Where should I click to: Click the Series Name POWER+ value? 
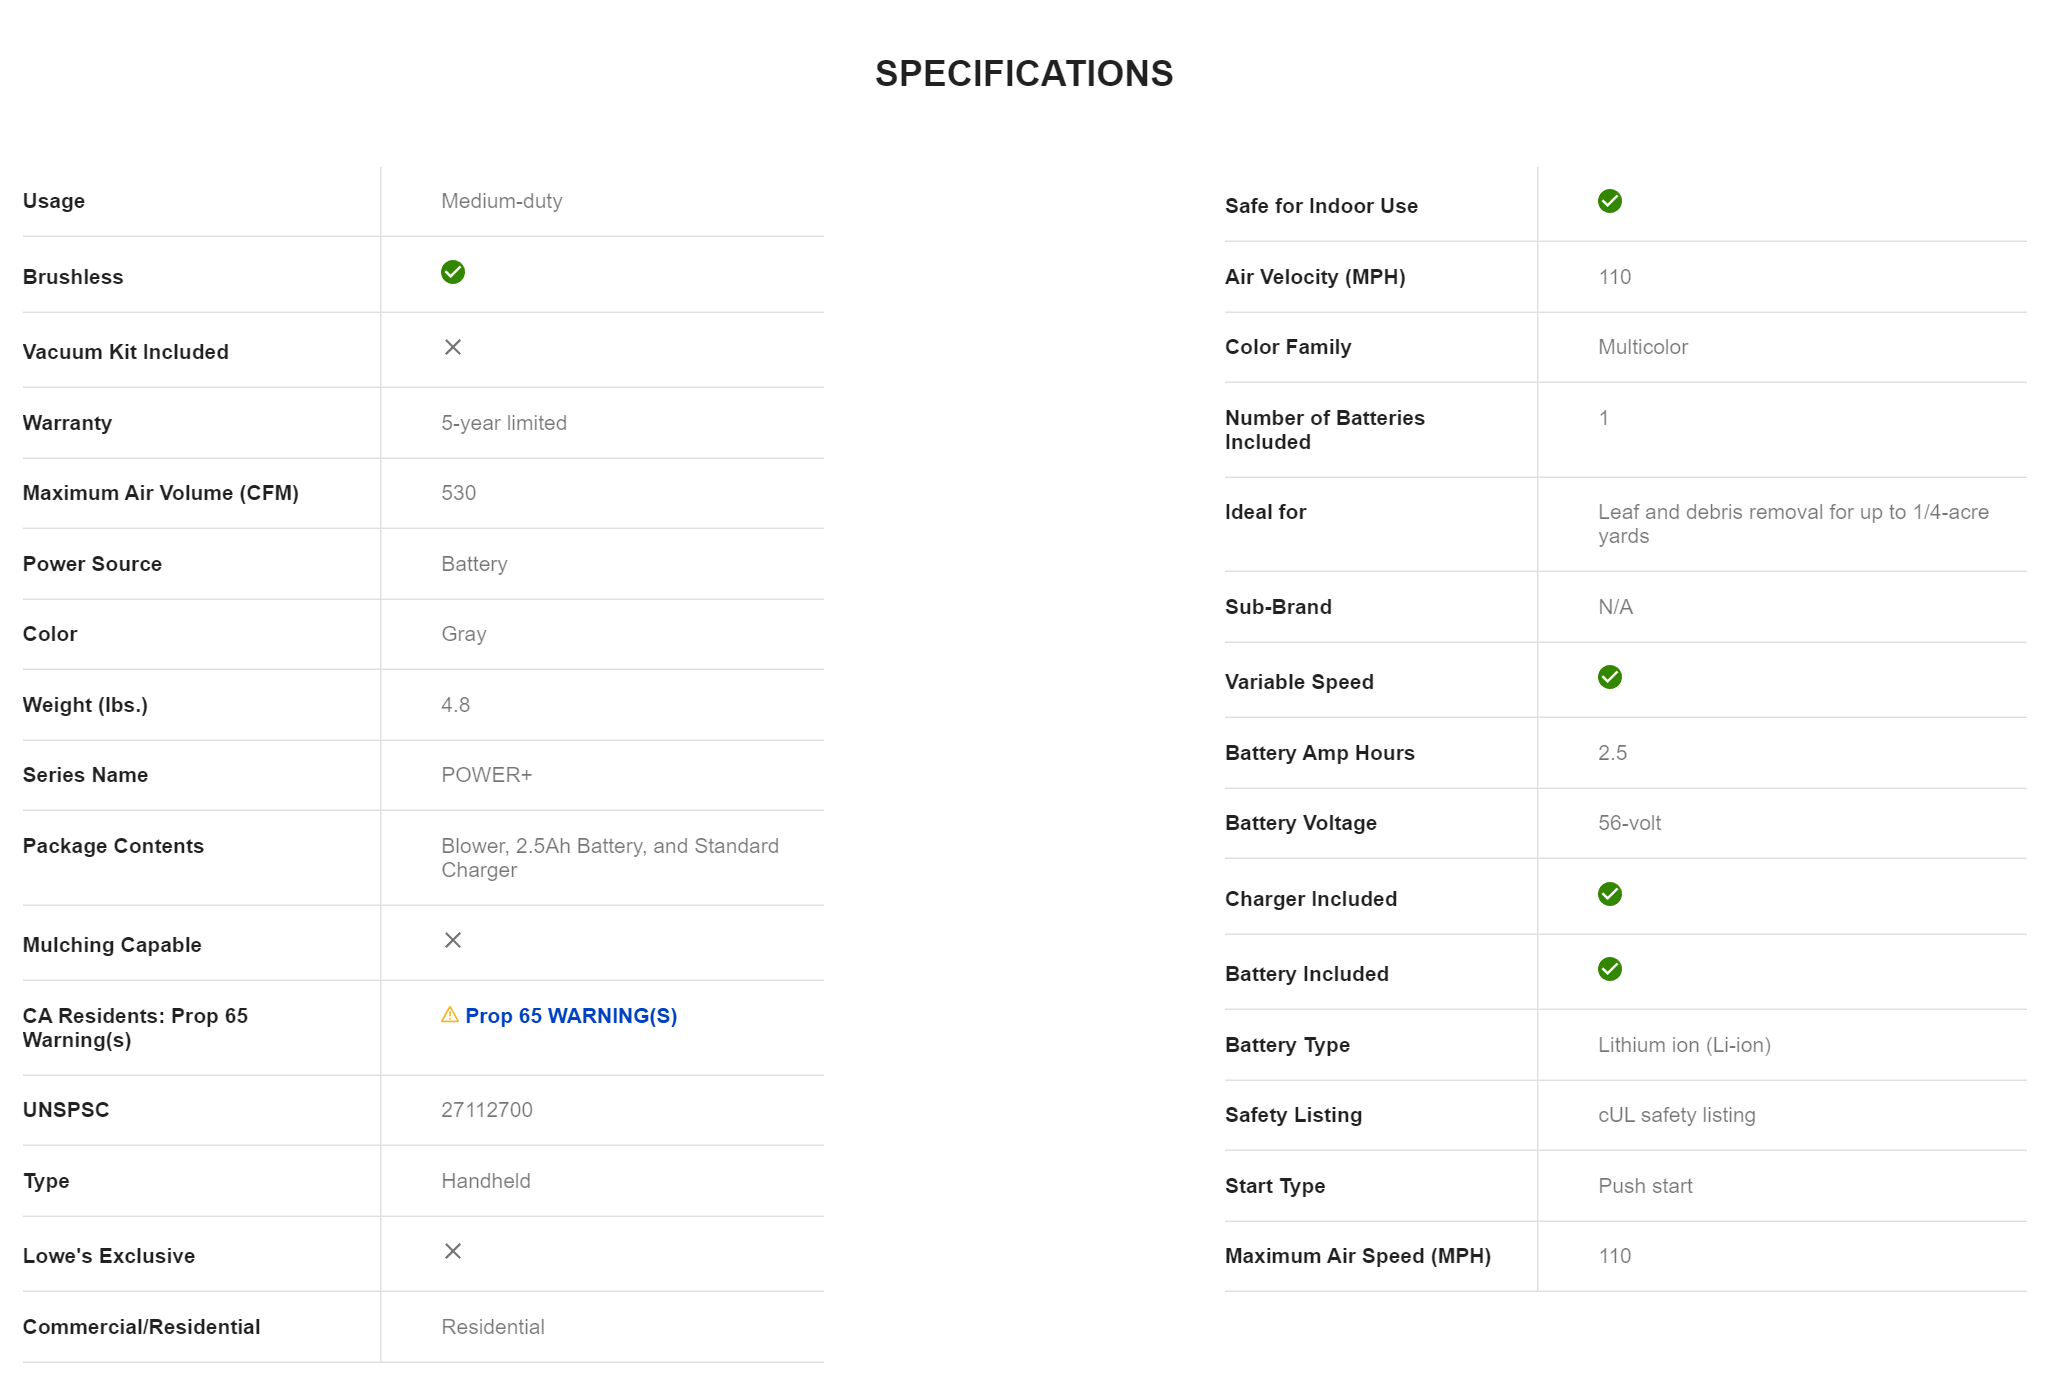pos(487,775)
